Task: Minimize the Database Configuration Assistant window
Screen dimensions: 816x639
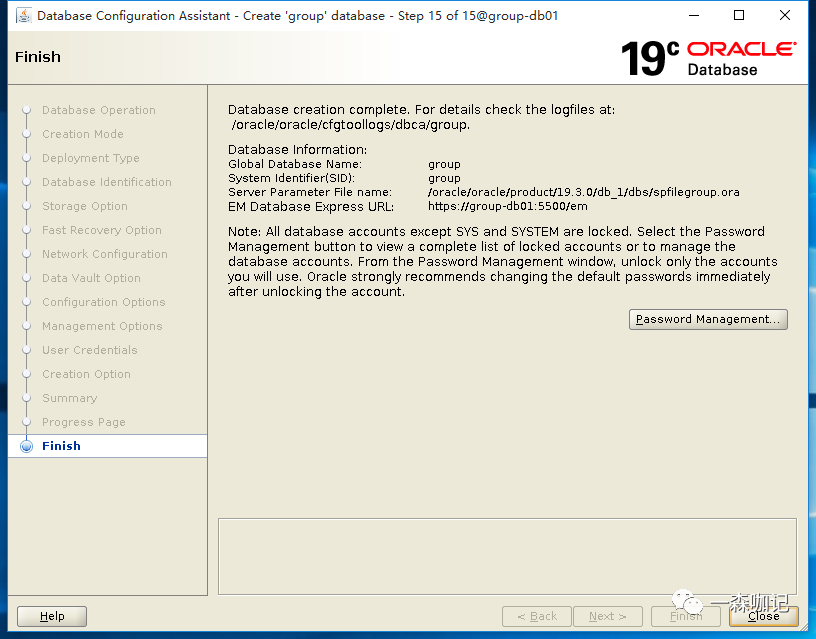Action: point(694,16)
